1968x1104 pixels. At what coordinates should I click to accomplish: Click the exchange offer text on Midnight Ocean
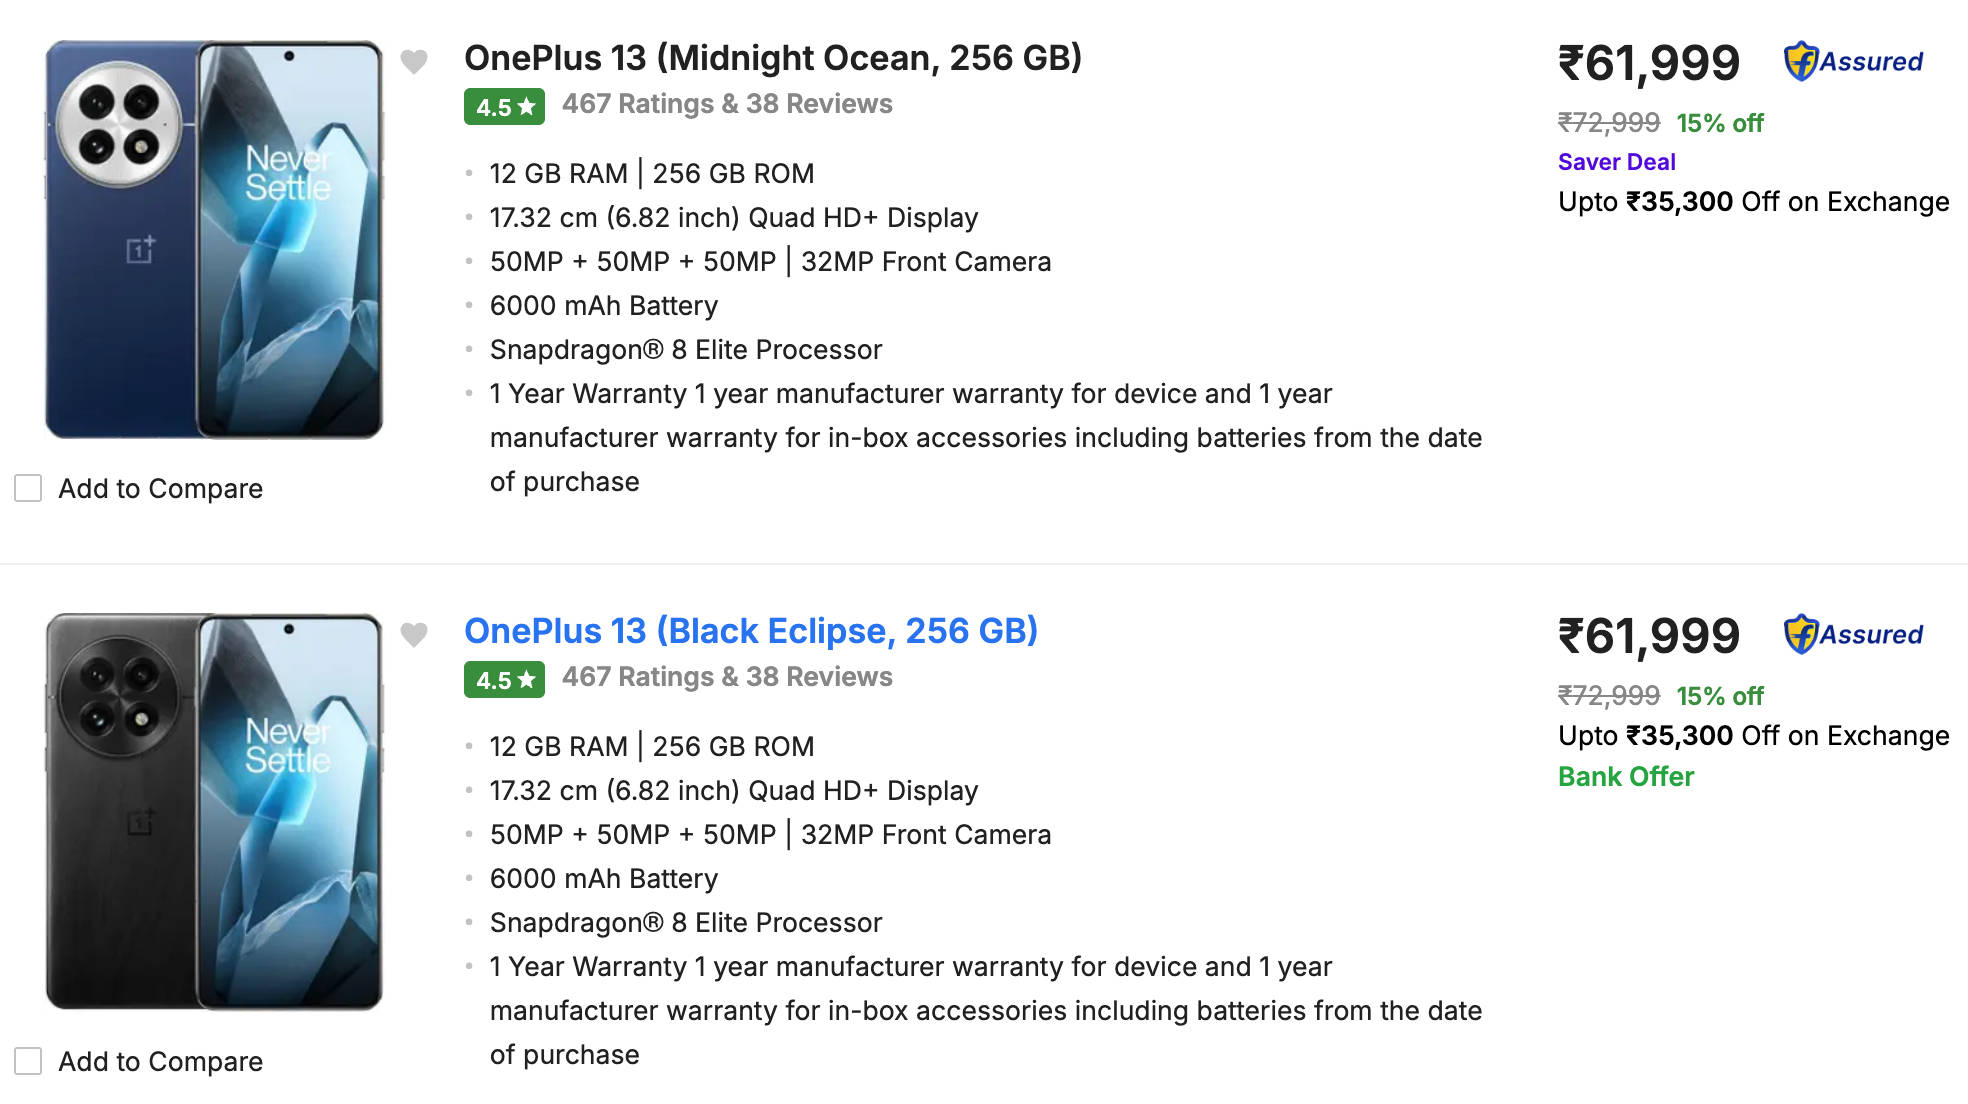click(x=1753, y=202)
